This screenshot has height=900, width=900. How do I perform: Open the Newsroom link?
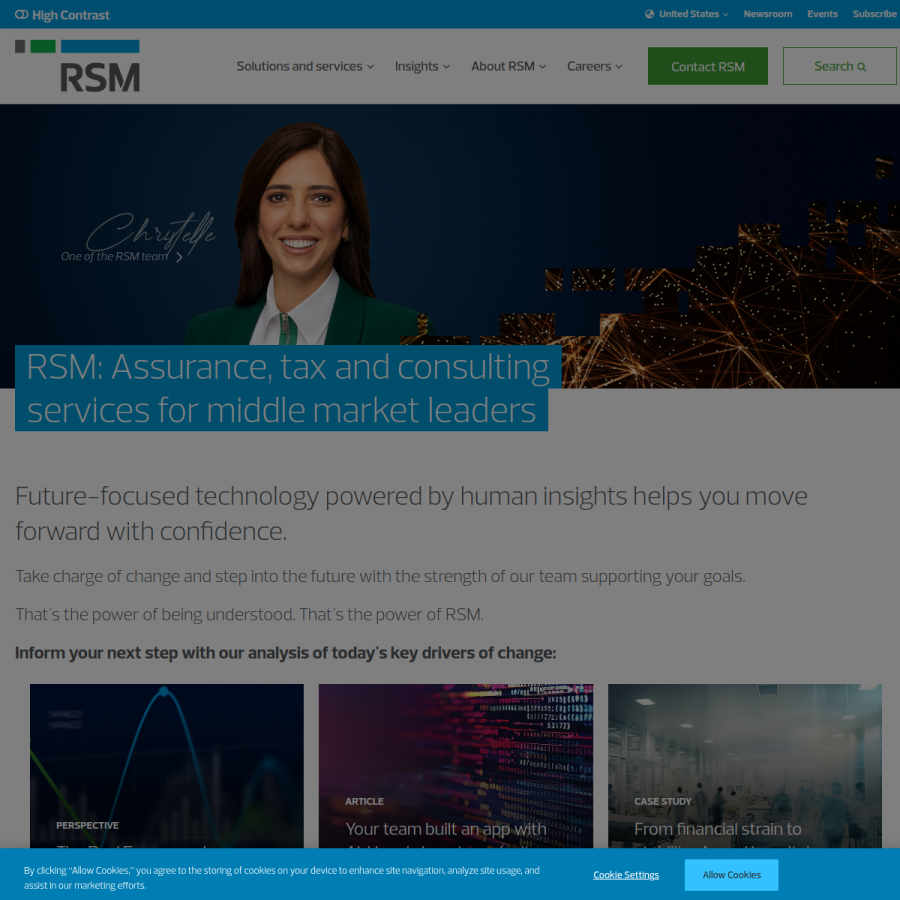click(767, 14)
